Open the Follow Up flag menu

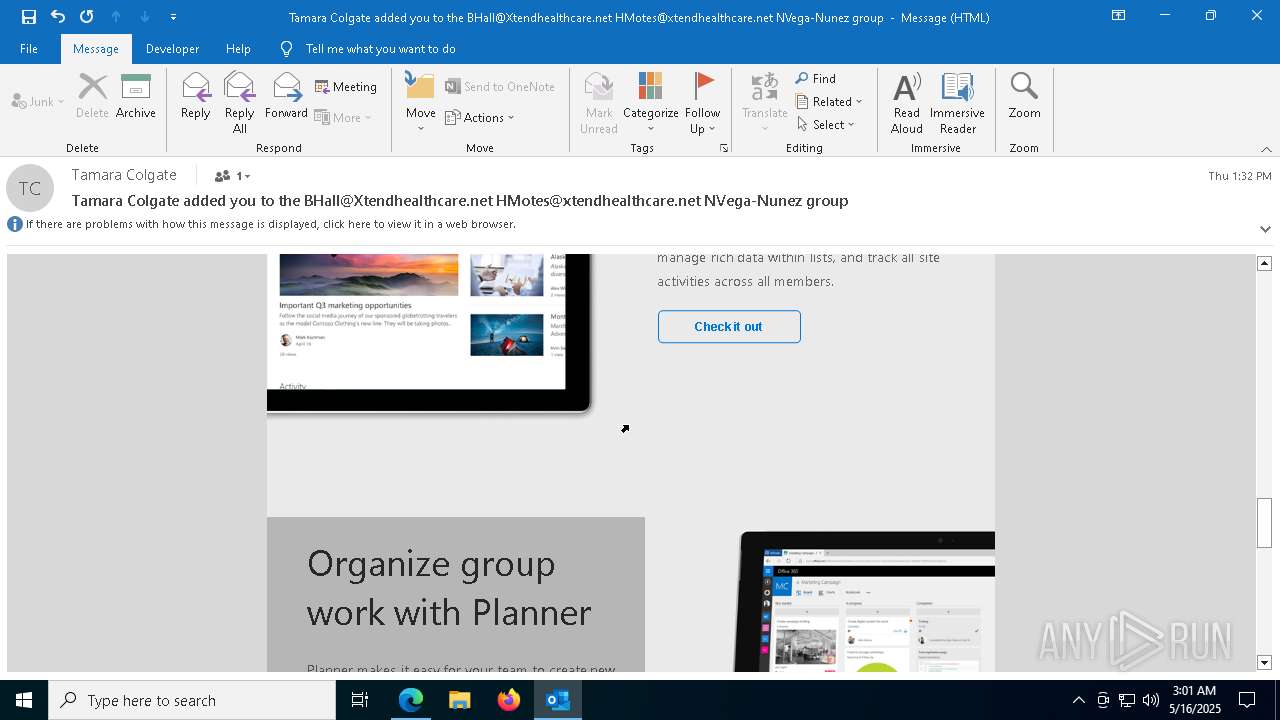point(703,103)
